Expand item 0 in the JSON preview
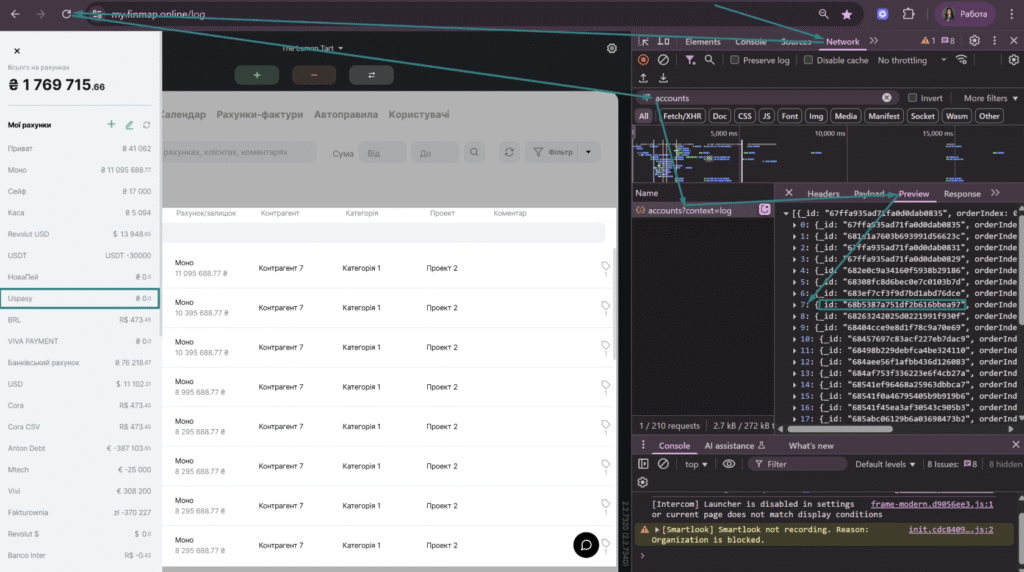This screenshot has width=1024, height=572. pyautogui.click(x=795, y=225)
